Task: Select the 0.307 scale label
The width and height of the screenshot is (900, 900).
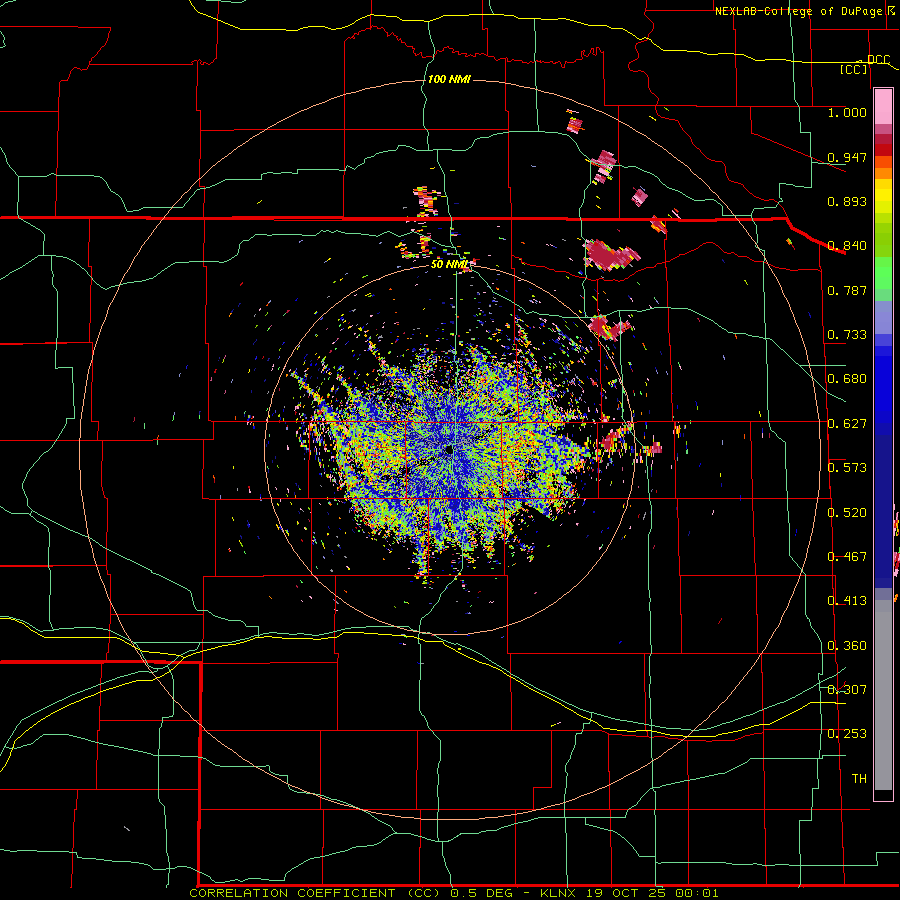Action: [x=847, y=690]
